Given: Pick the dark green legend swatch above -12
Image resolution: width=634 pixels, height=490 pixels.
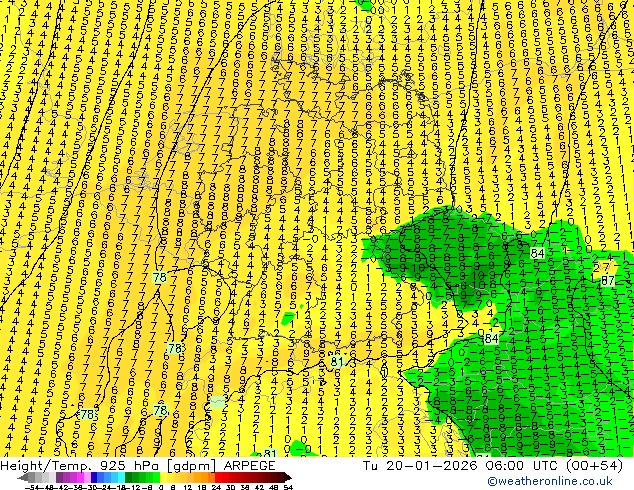Looking at the screenshot, I should pyautogui.click(x=129, y=477).
